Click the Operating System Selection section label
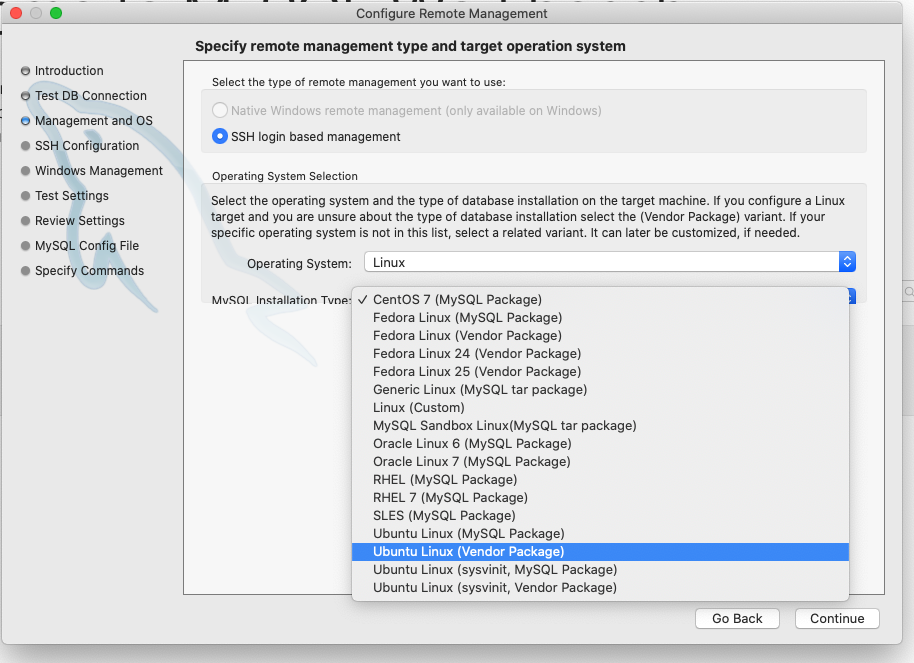The height and width of the screenshot is (663, 914). [x=285, y=176]
